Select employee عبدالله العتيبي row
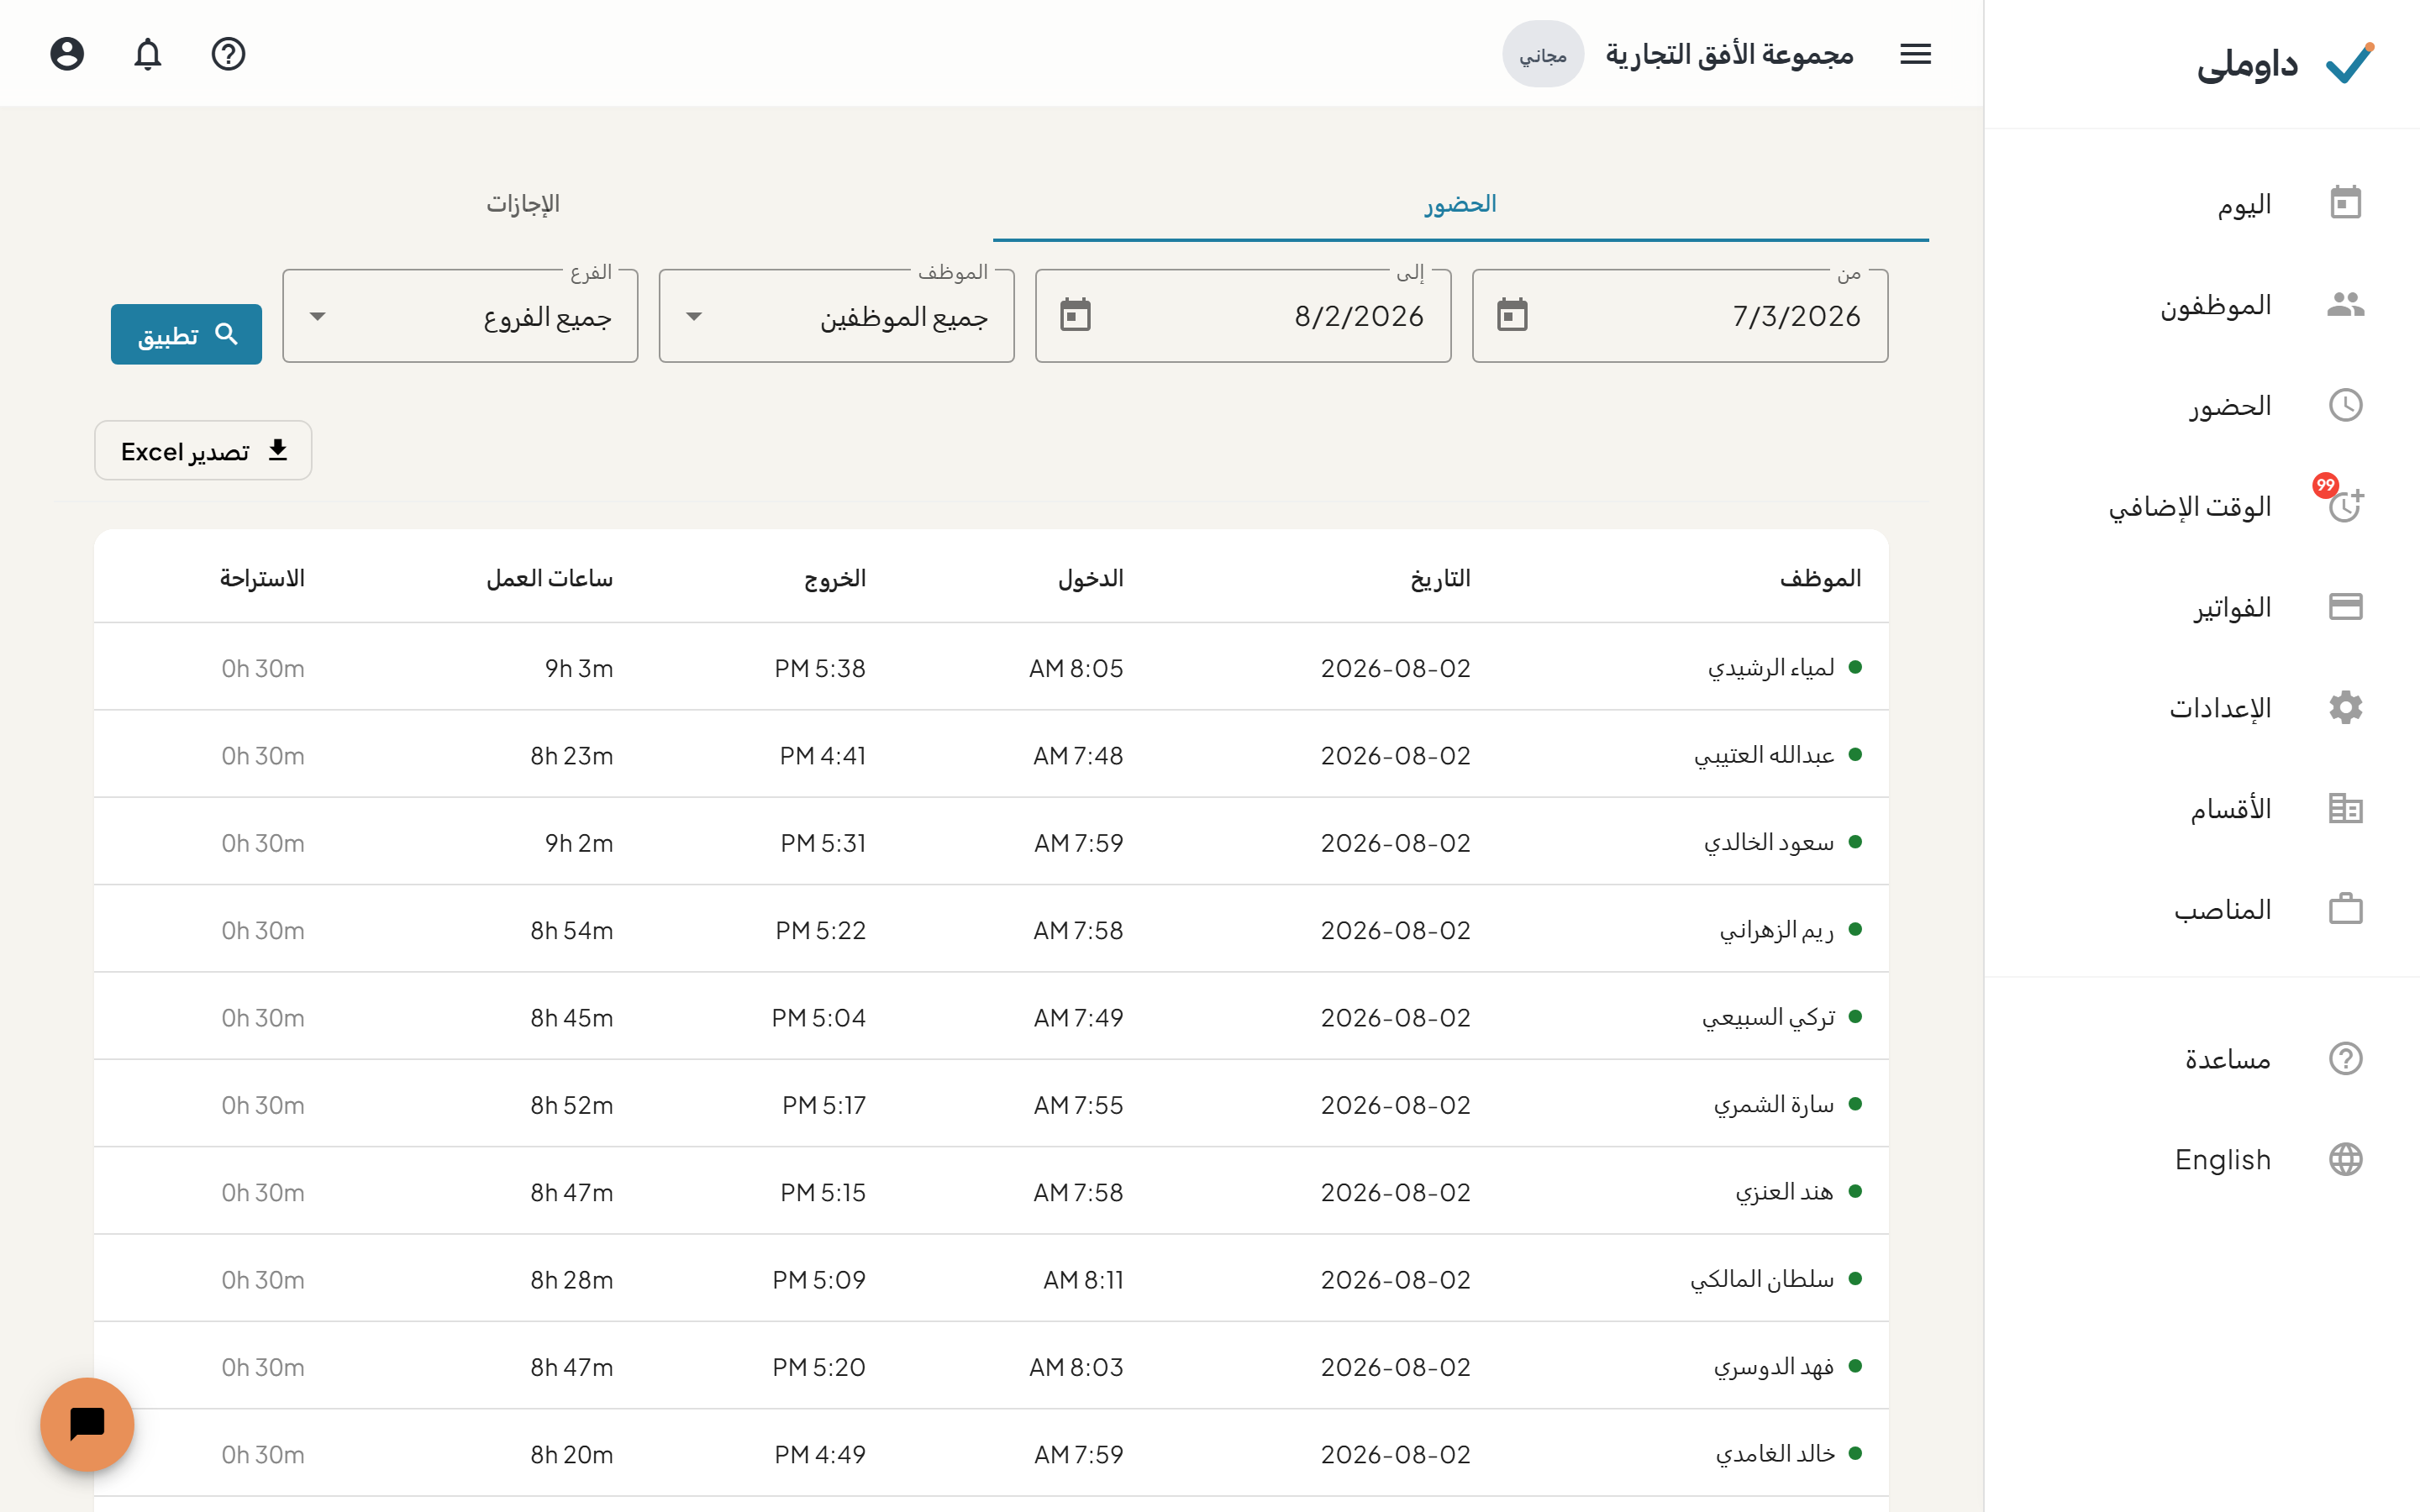The image size is (2420, 1512). tap(991, 754)
